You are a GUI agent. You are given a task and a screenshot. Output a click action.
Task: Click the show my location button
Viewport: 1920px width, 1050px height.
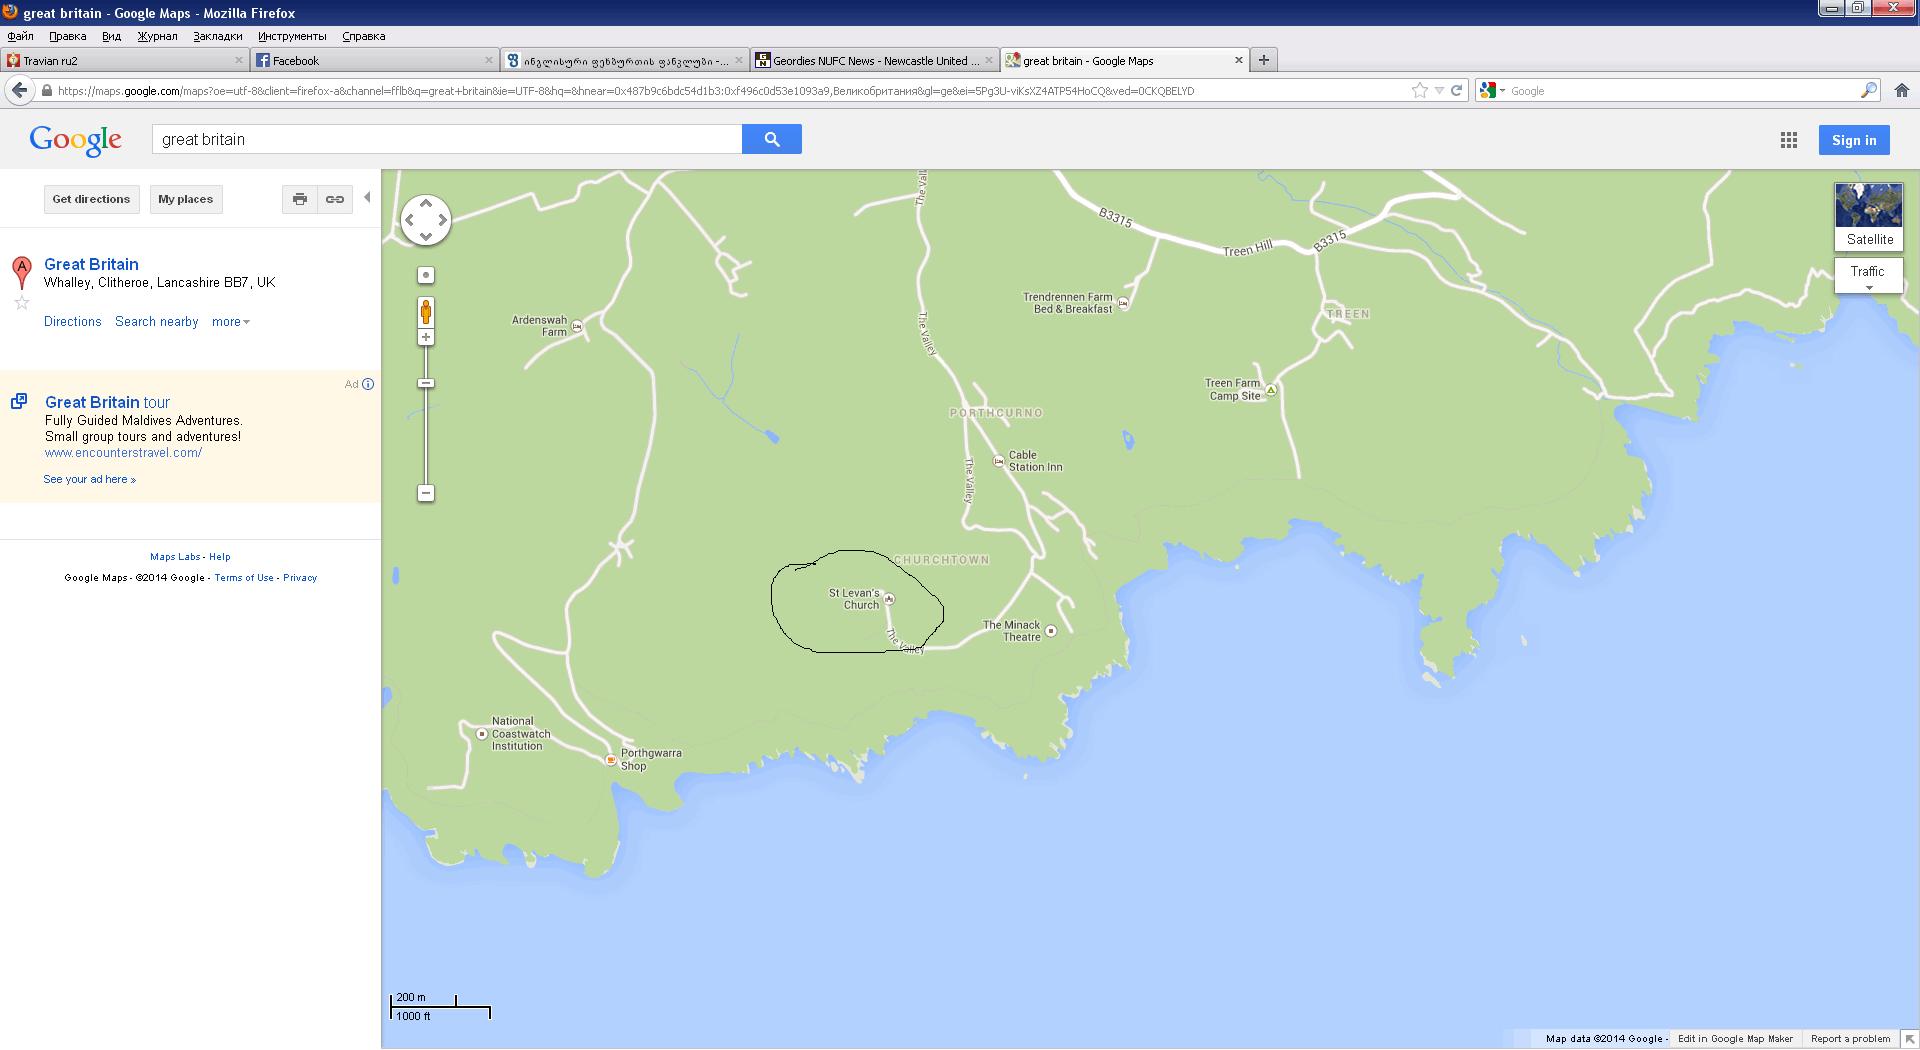click(x=426, y=275)
